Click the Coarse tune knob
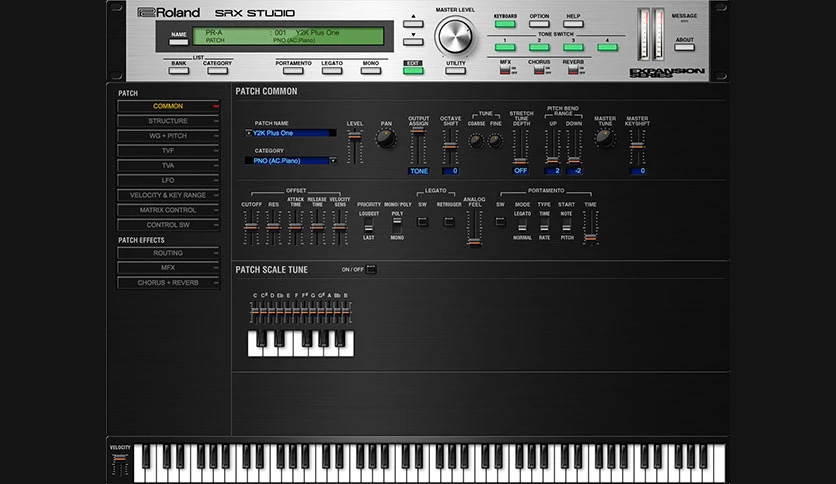The width and height of the screenshot is (836, 484). (x=476, y=141)
